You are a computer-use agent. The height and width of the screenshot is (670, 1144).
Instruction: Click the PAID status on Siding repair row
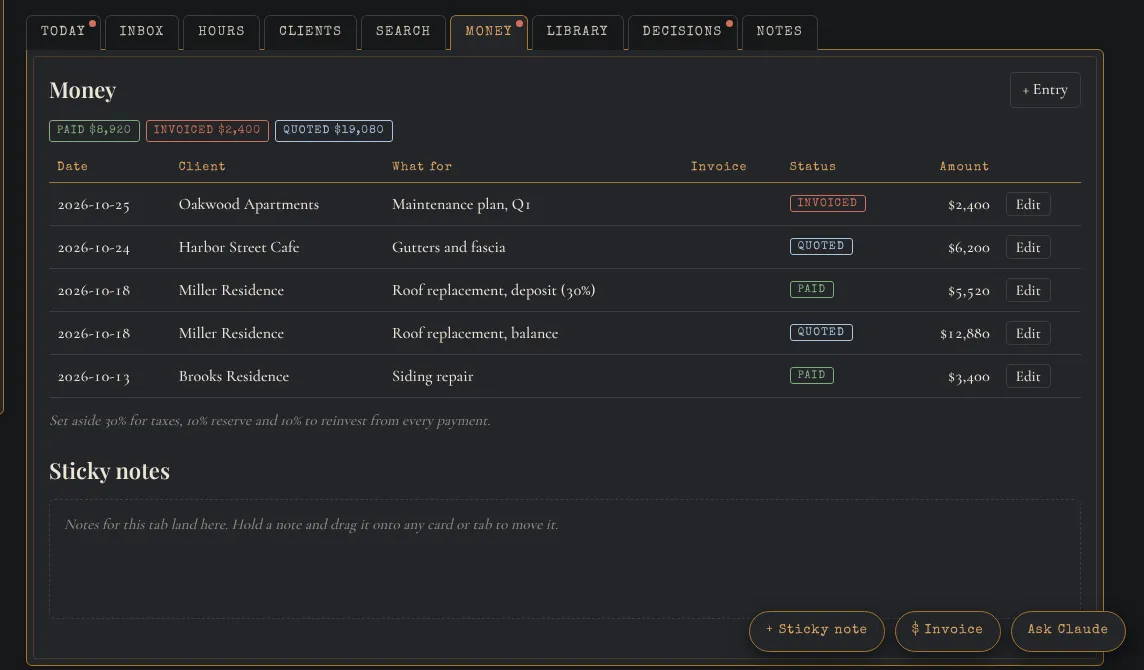(x=811, y=375)
